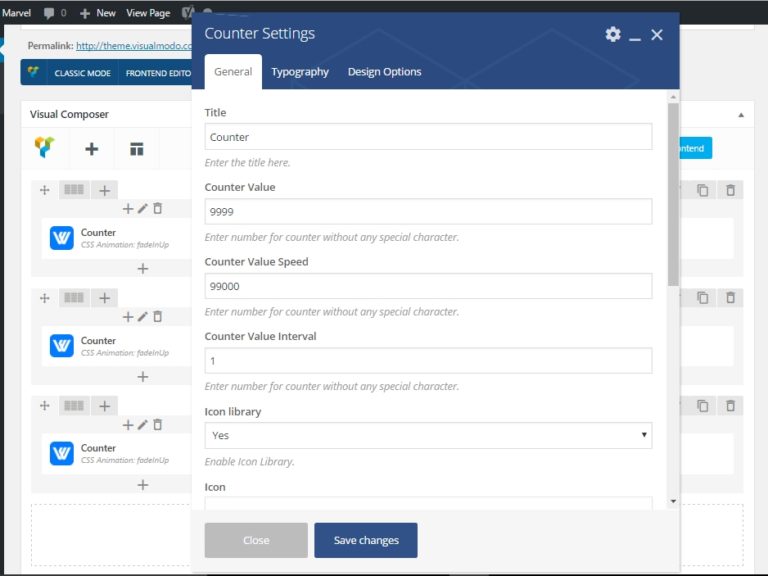Add a column to the first row
This screenshot has width=768, height=576.
tap(104, 191)
